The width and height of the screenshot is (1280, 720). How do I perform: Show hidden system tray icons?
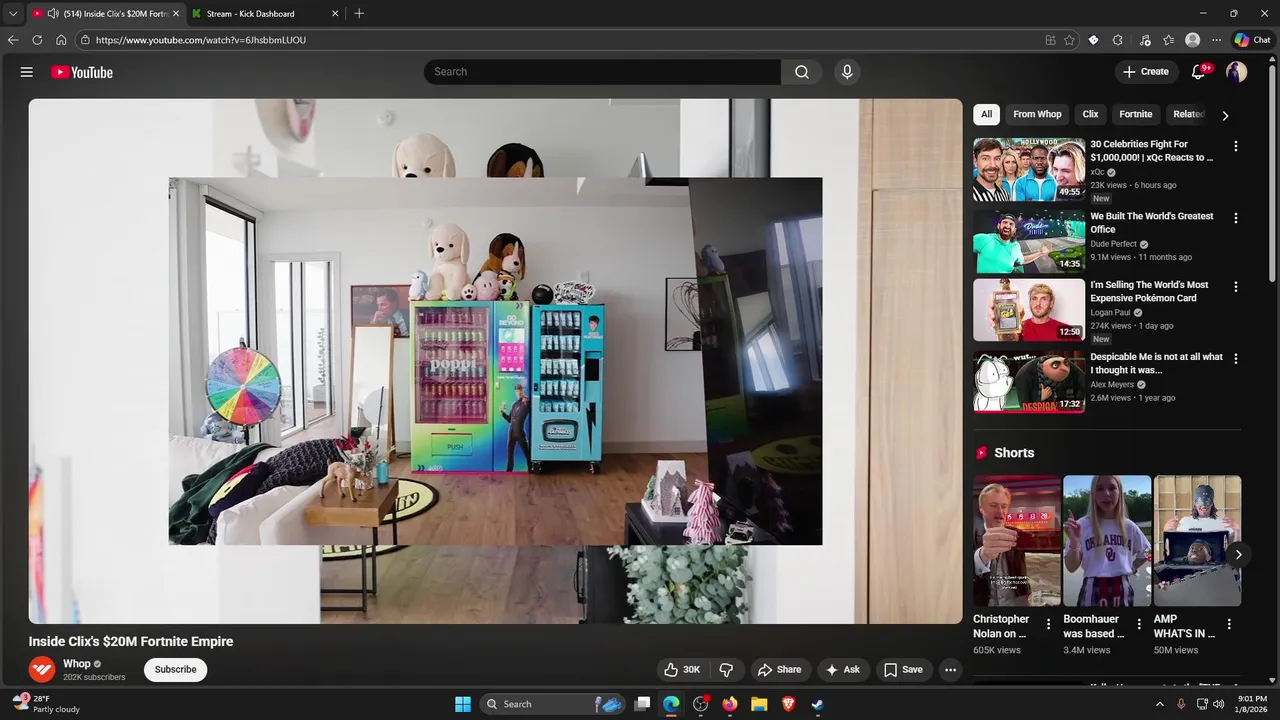click(x=1160, y=704)
